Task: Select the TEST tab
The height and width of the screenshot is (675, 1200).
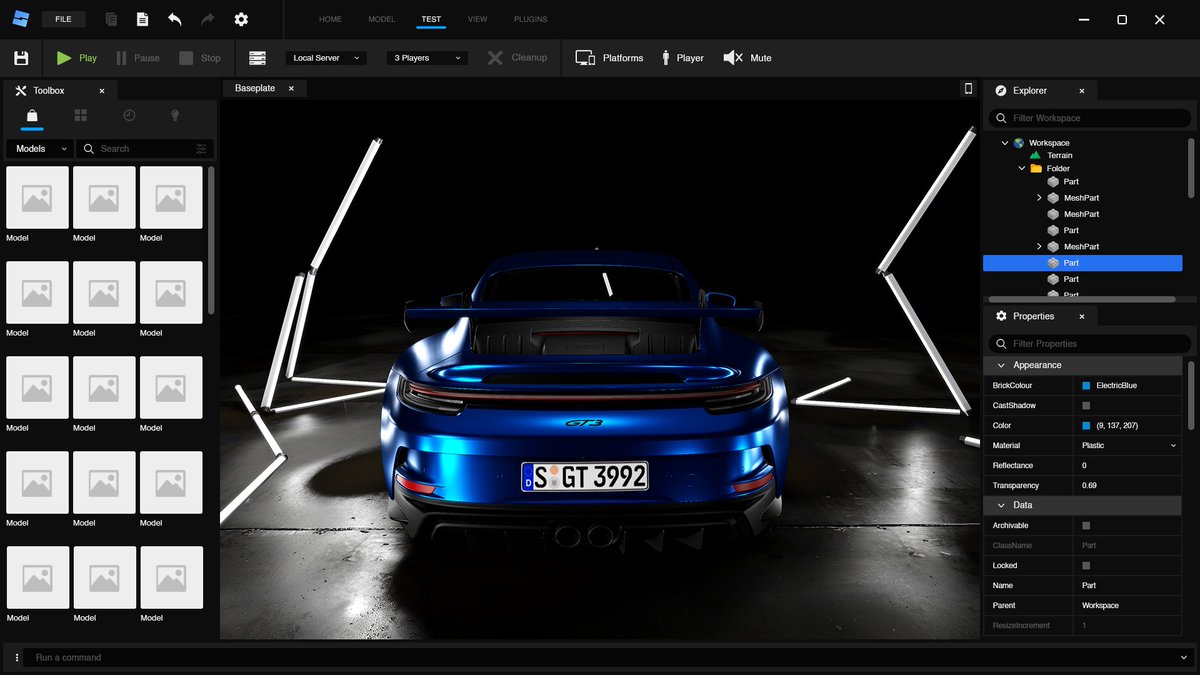Action: (x=431, y=19)
